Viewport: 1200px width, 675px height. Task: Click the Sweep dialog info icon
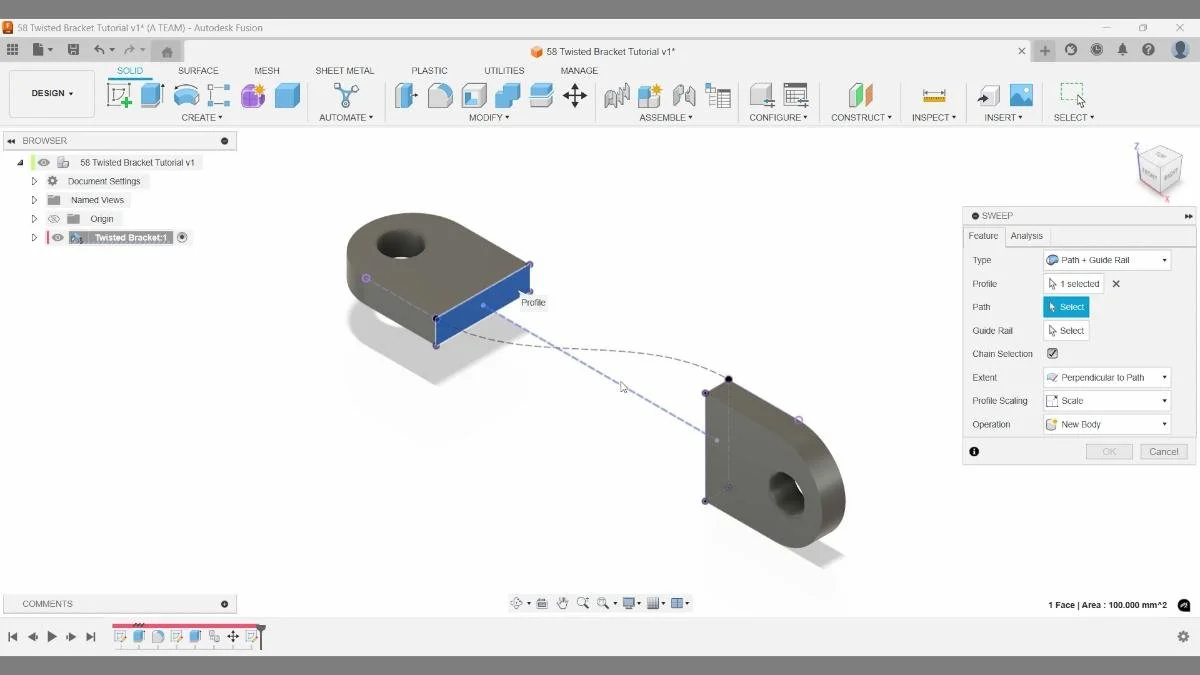(x=974, y=452)
